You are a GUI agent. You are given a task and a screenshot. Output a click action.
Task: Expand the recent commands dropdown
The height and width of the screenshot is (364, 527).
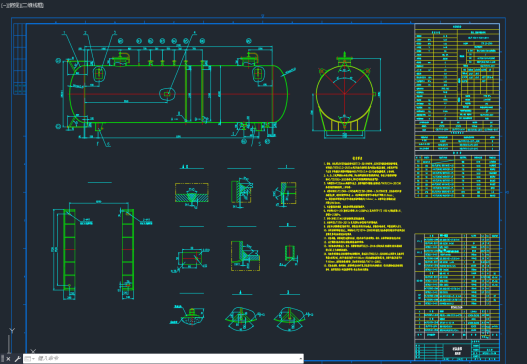click(x=29, y=359)
